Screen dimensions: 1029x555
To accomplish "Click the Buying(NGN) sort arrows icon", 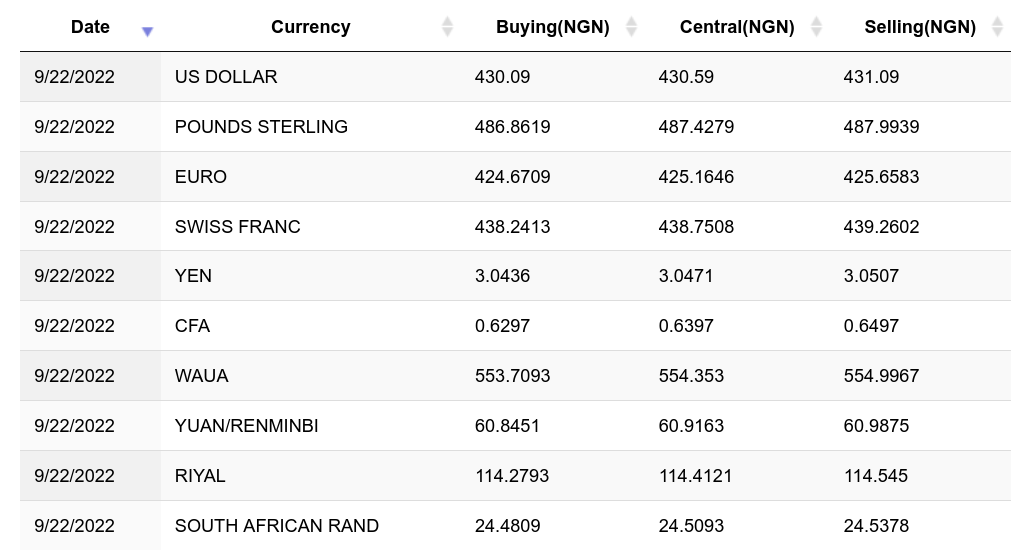I will (x=631, y=27).
